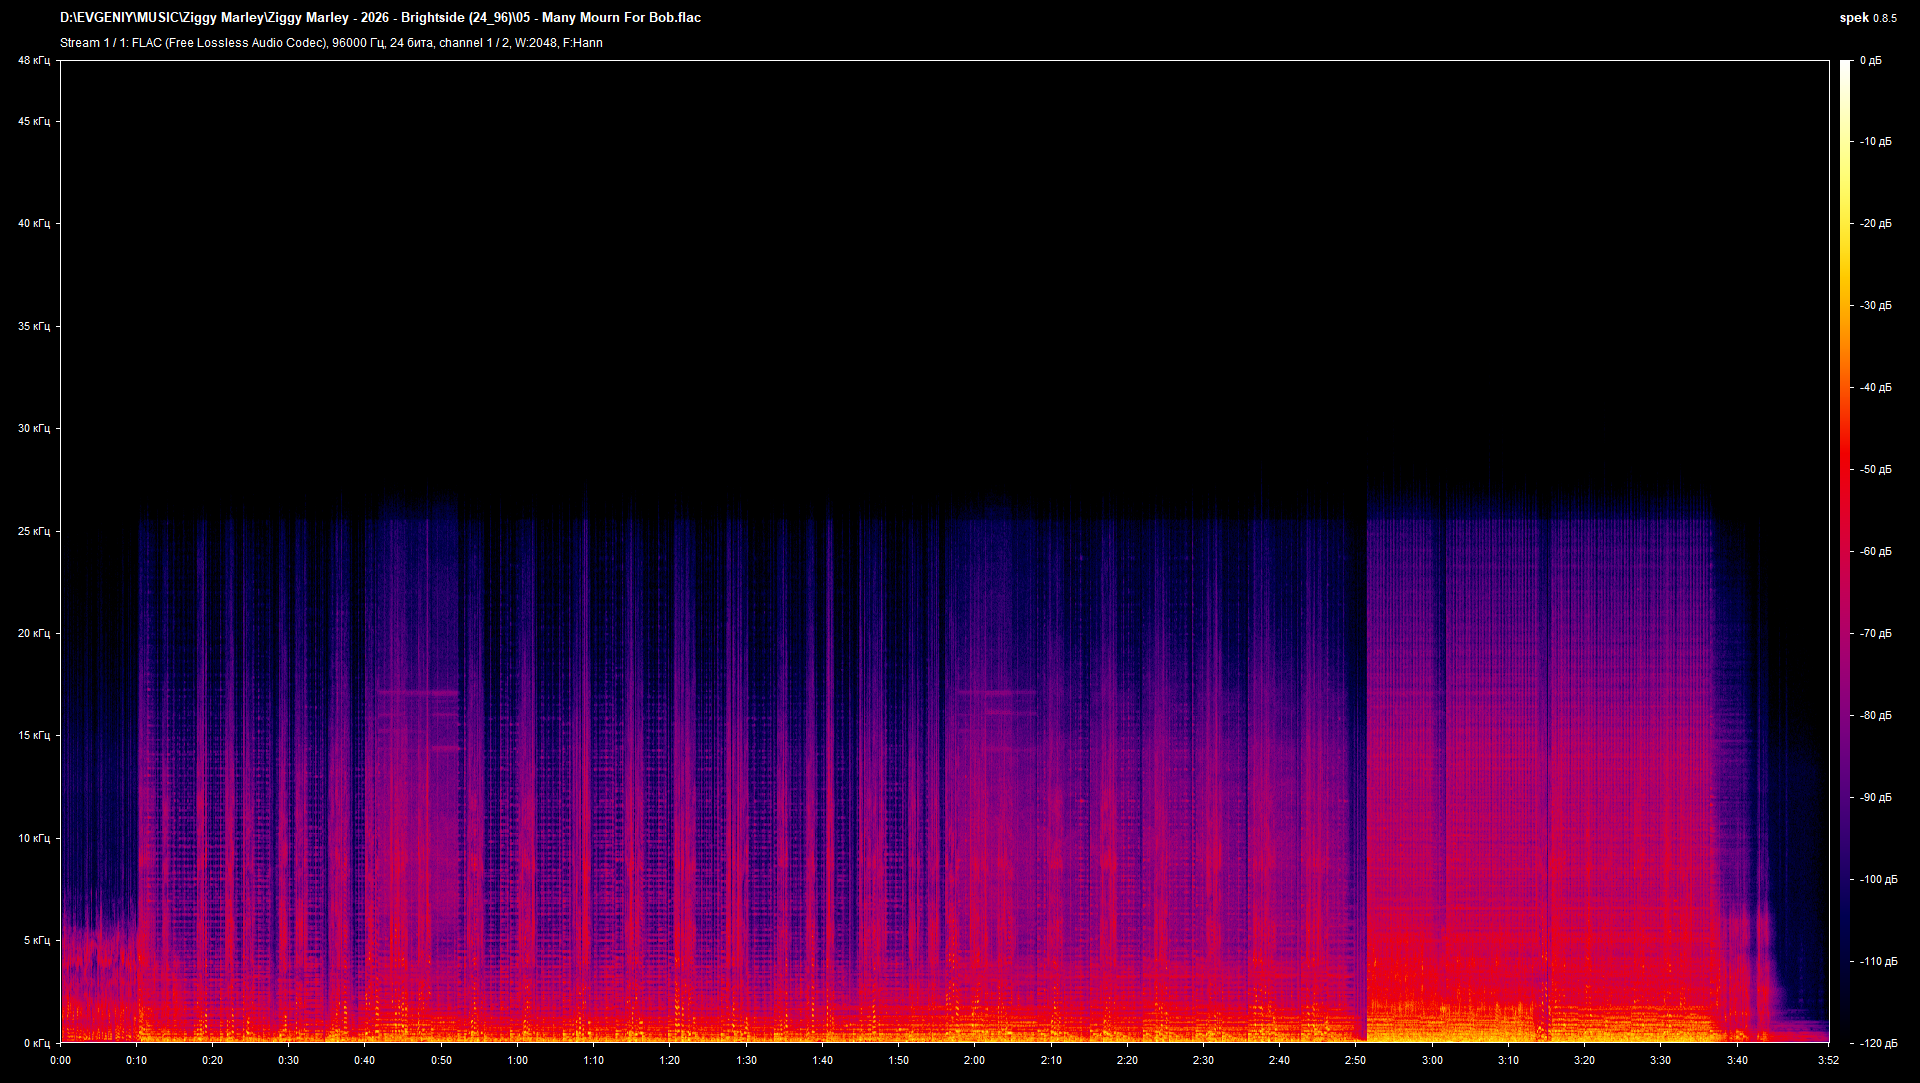Screen dimensions: 1920x1083
Task: Click the '-100 дБ' level label
Action: (1879, 880)
